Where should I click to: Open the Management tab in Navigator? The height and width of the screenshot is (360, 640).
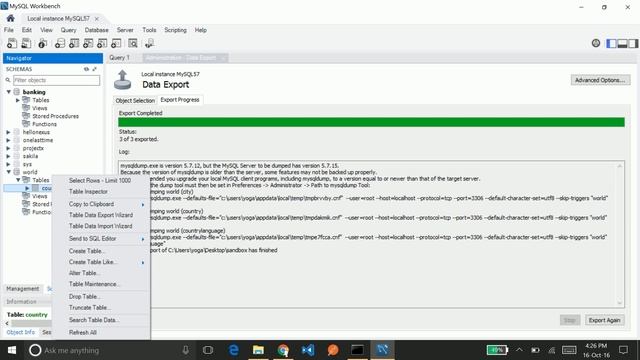click(23, 289)
